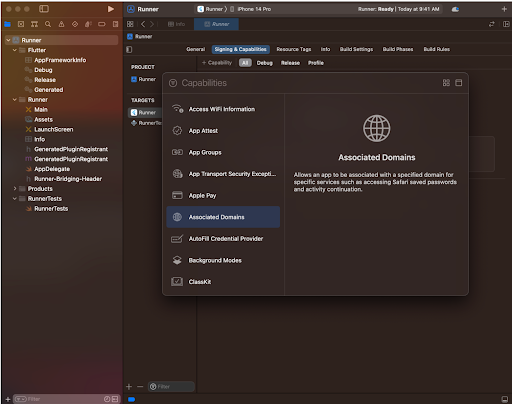Open the Find navigator magnifier icon
Viewport: 512px width, 404px height.
[48, 24]
